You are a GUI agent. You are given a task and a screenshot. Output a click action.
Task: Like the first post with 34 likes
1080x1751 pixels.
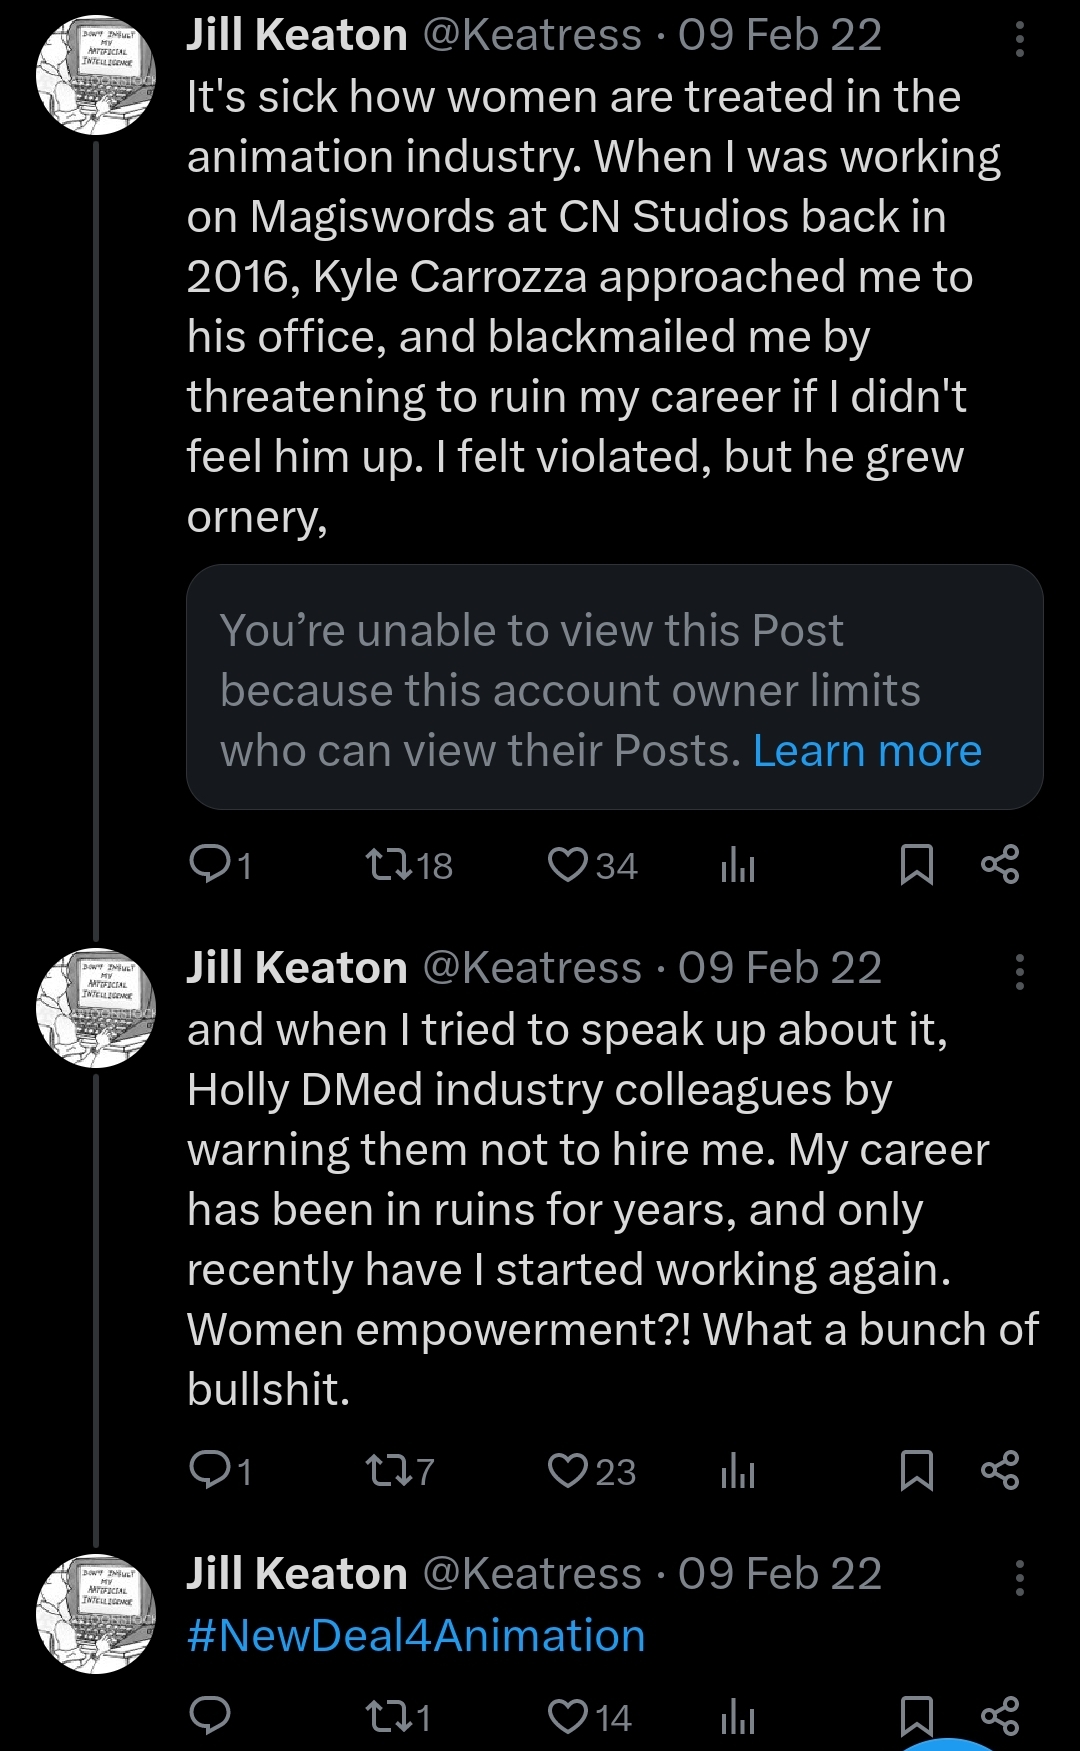592,865
